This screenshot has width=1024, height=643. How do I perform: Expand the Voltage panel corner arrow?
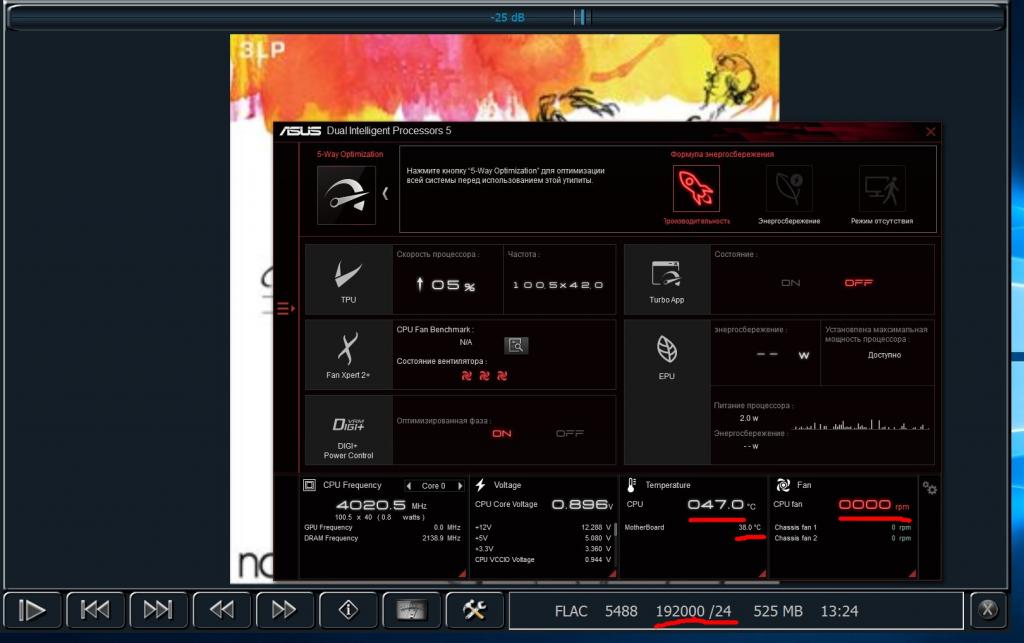click(613, 573)
